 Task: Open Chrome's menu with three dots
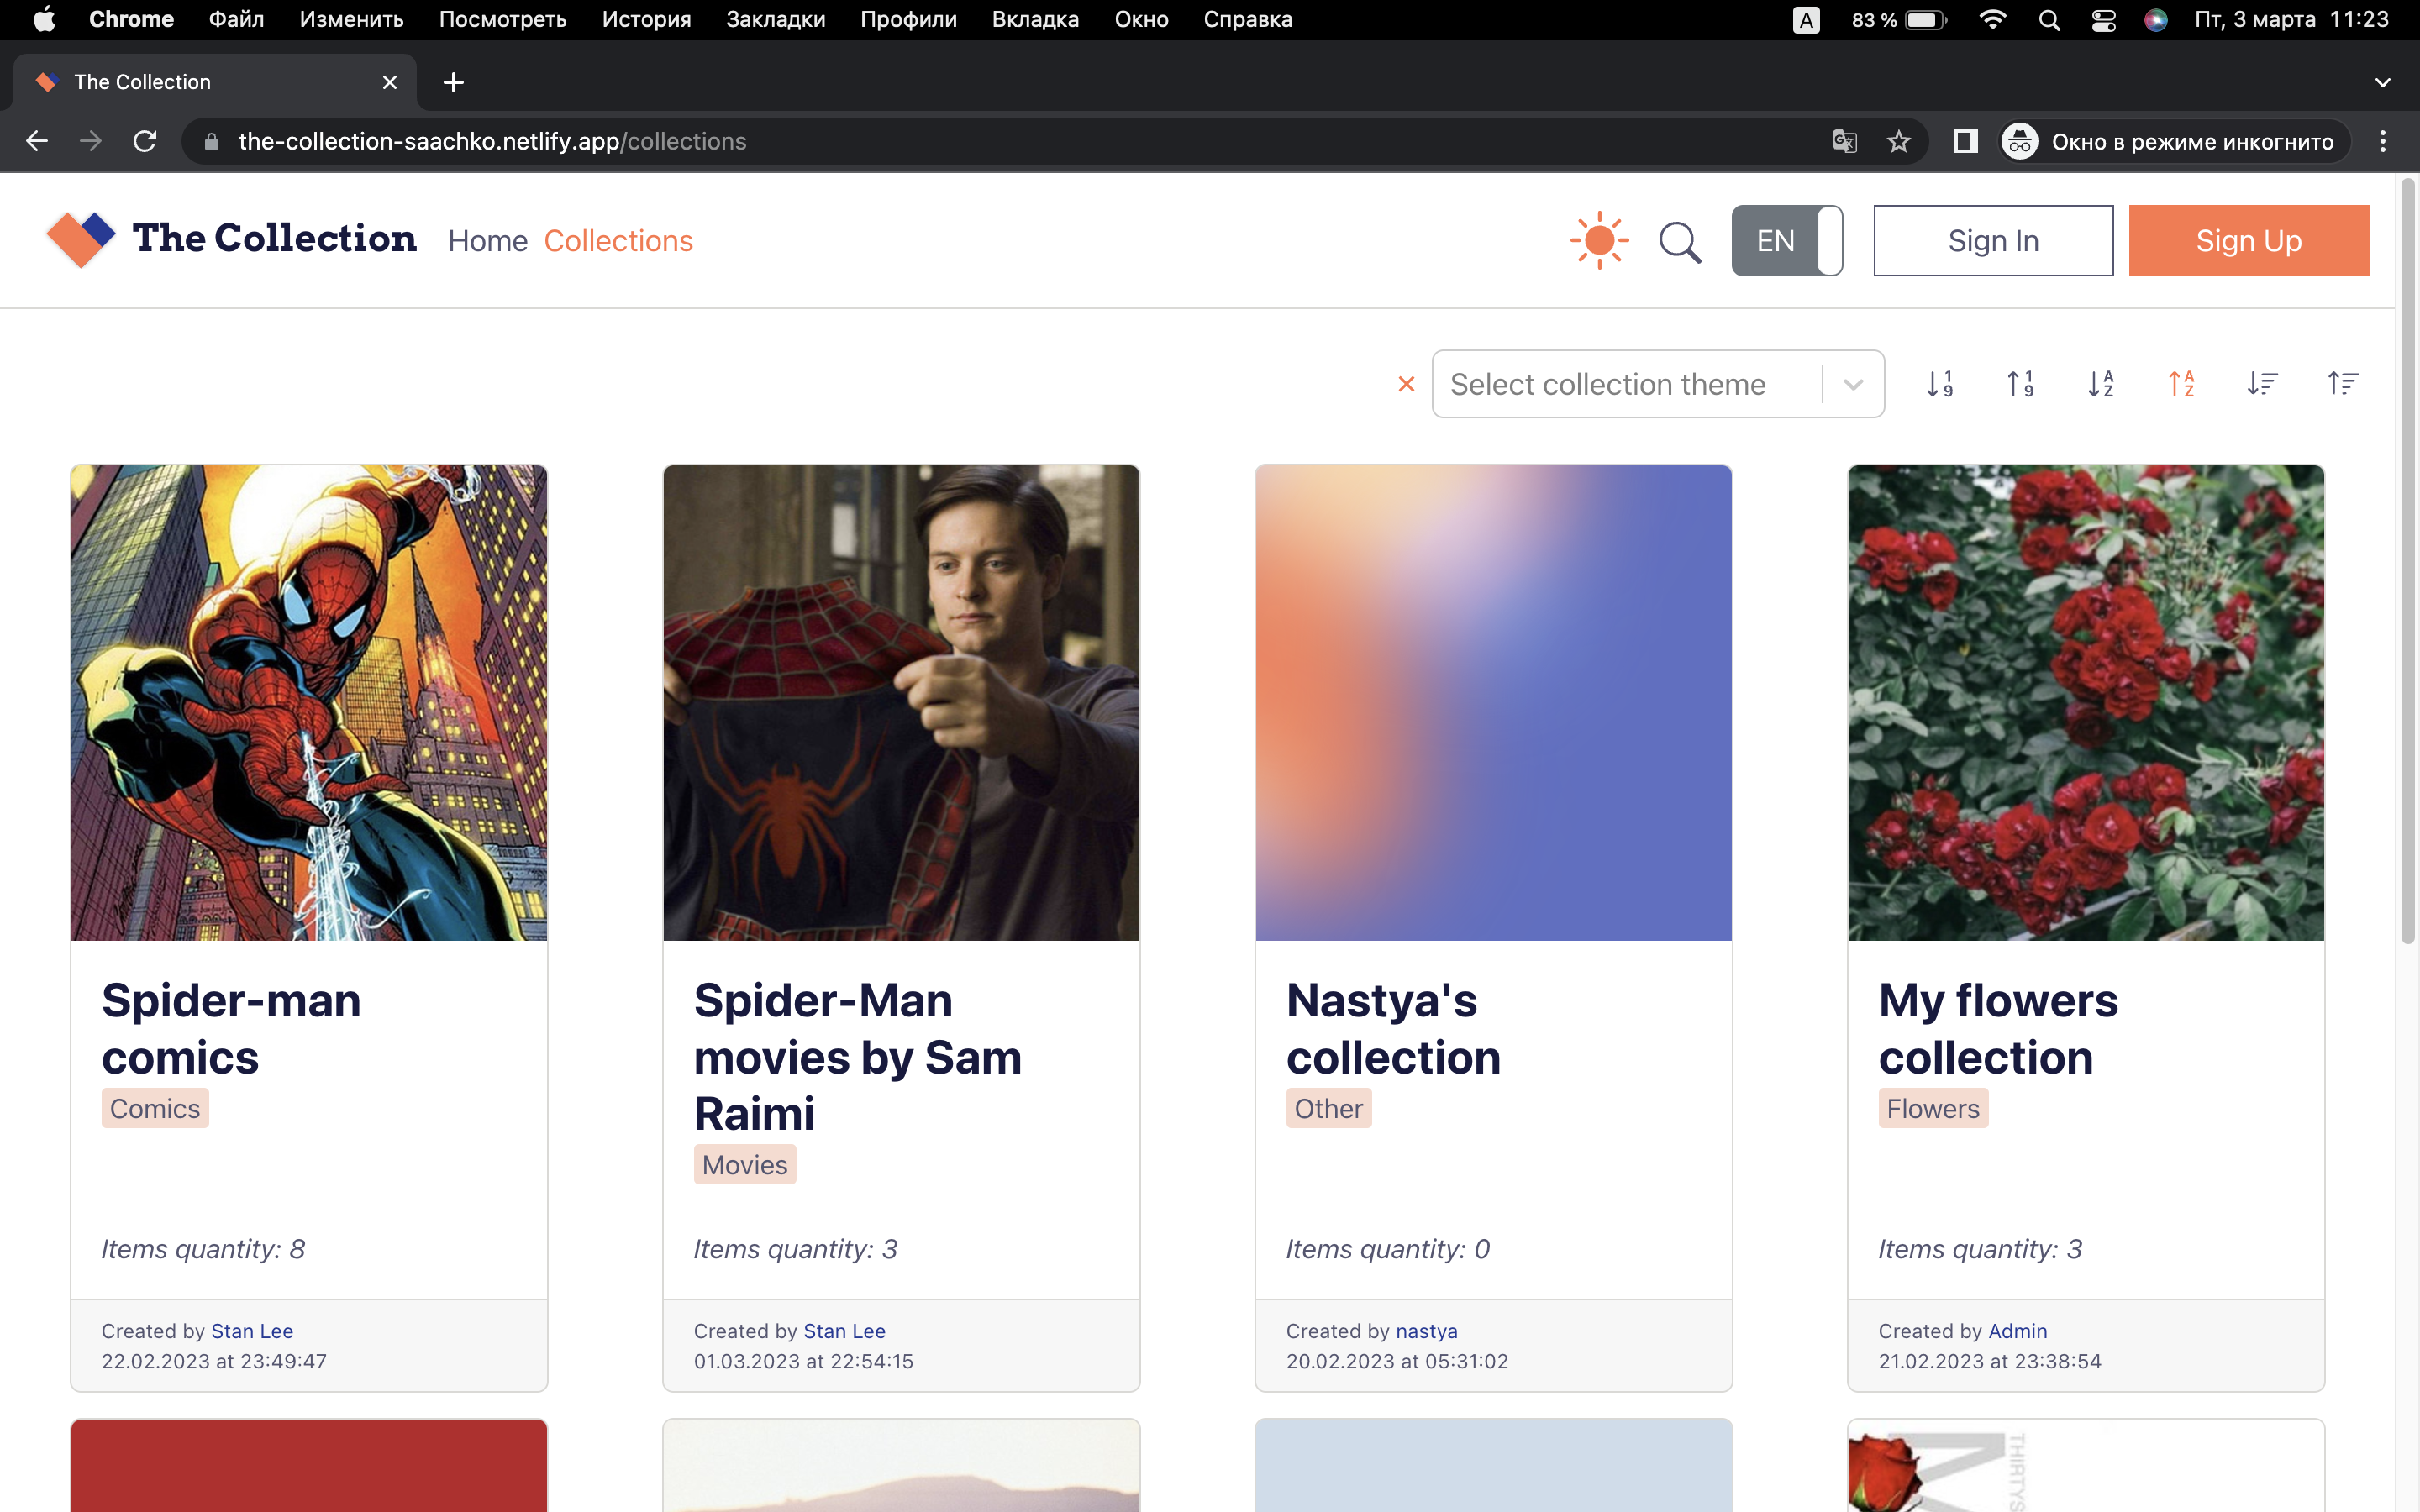click(x=2383, y=141)
